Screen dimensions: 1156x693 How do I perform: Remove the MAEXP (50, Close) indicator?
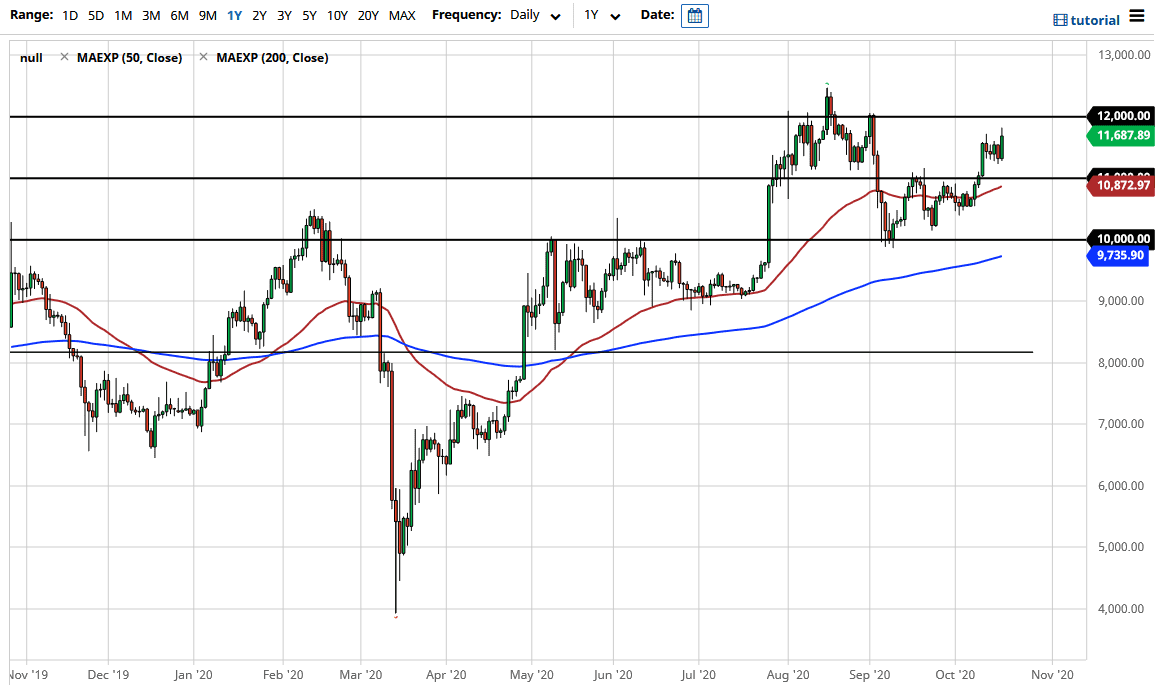click(x=64, y=57)
